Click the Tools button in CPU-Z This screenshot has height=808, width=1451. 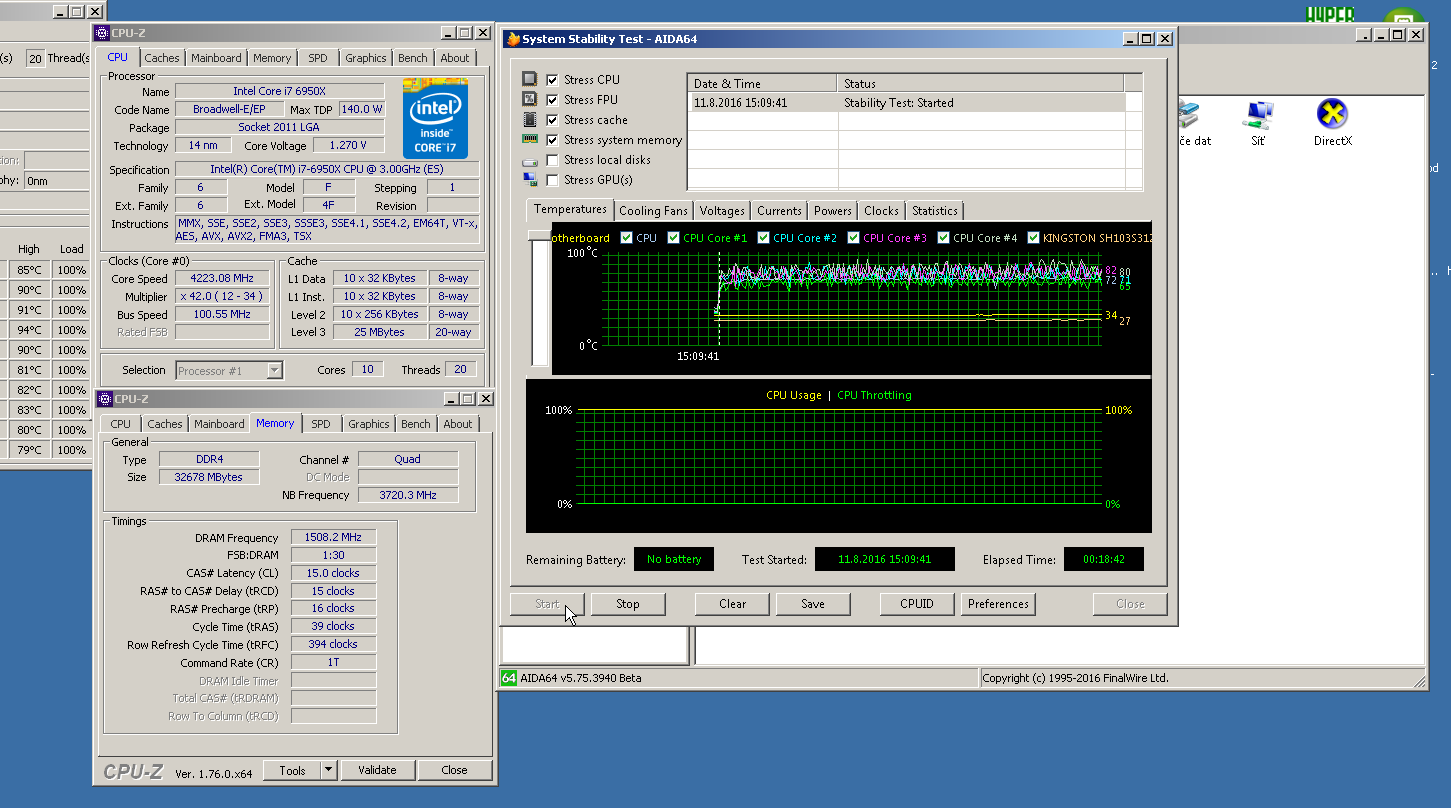click(293, 770)
